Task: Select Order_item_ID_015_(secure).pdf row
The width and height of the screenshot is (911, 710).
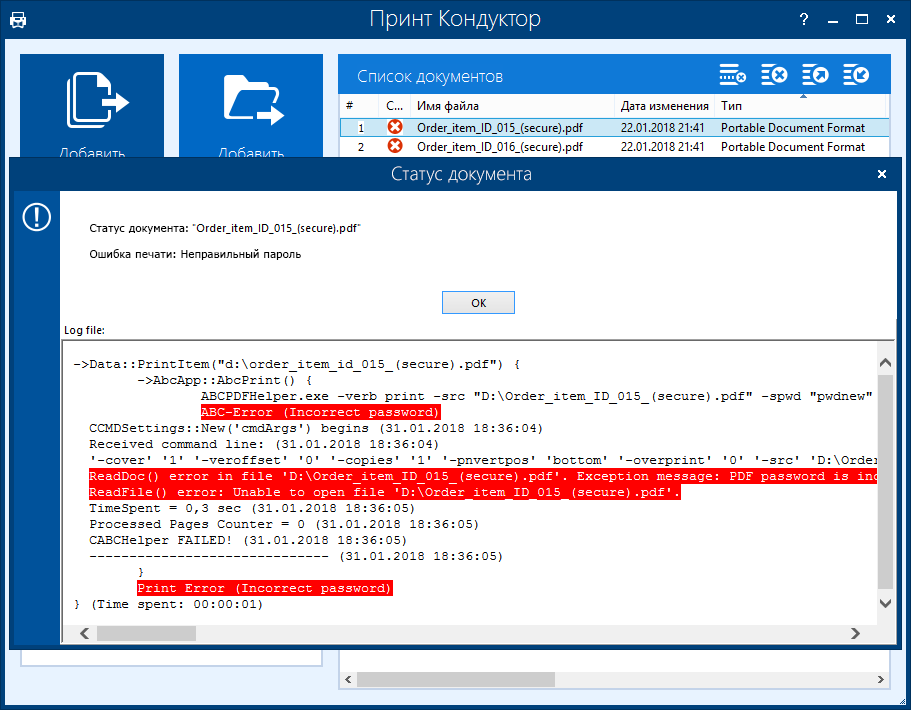Action: [614, 128]
